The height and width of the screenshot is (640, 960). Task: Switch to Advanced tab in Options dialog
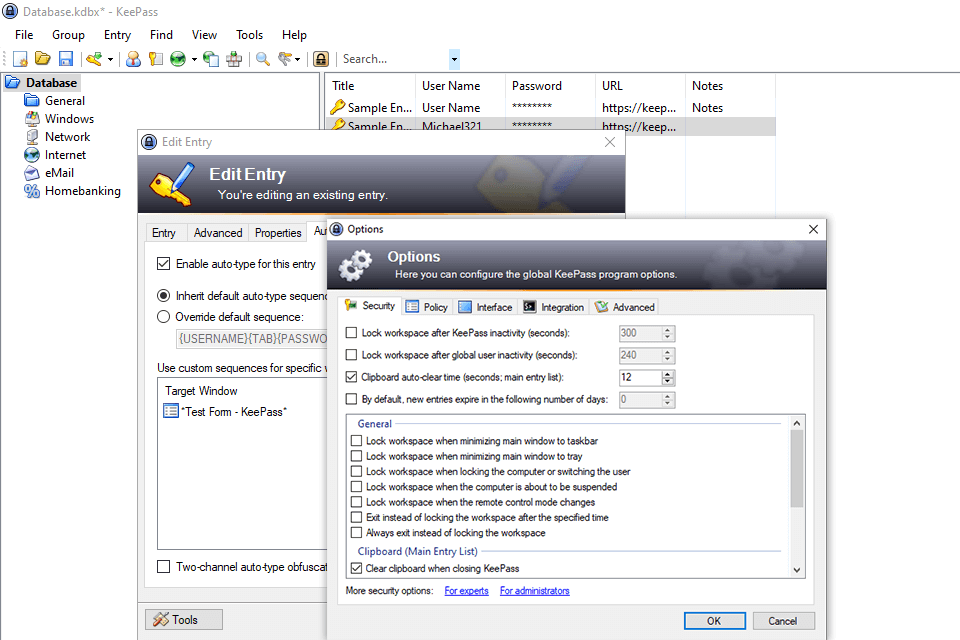click(624, 307)
